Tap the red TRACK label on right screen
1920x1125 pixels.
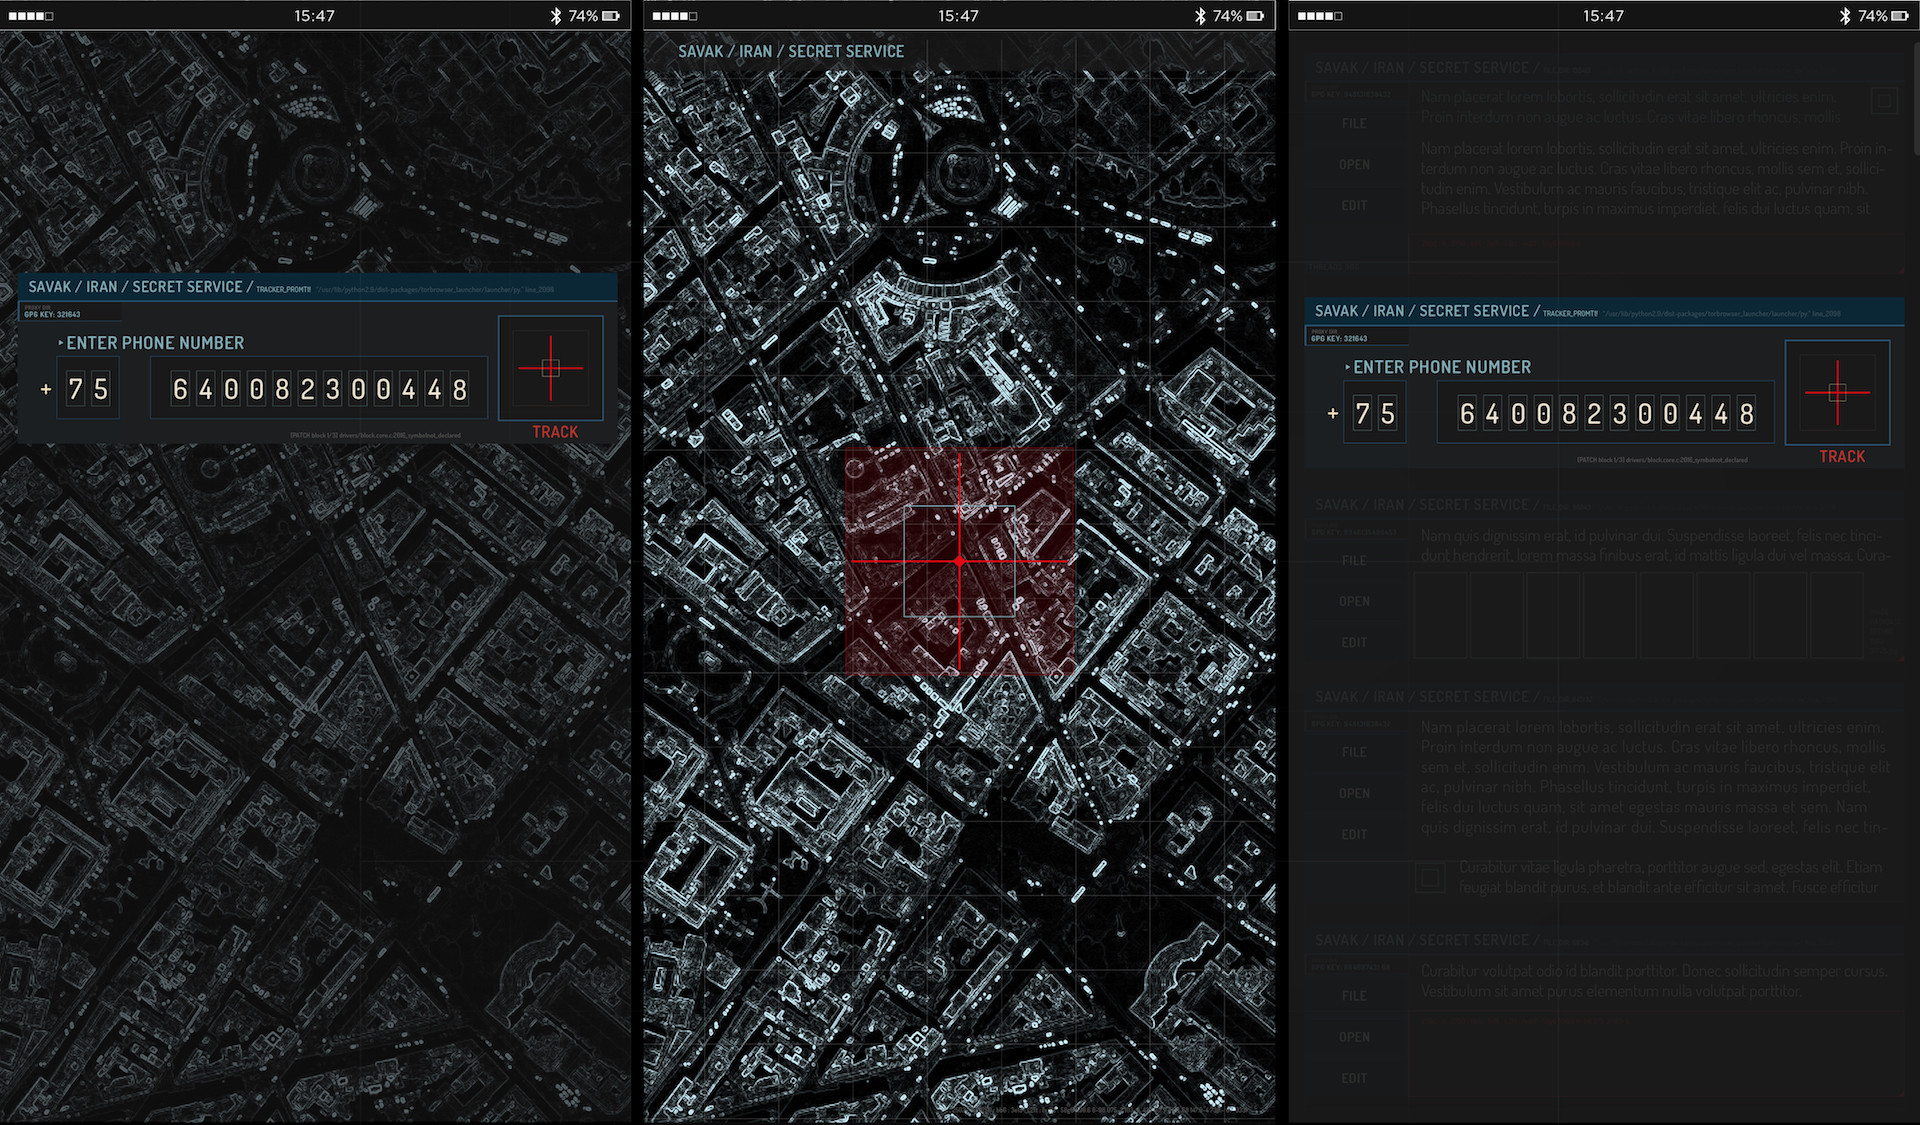pos(1842,456)
